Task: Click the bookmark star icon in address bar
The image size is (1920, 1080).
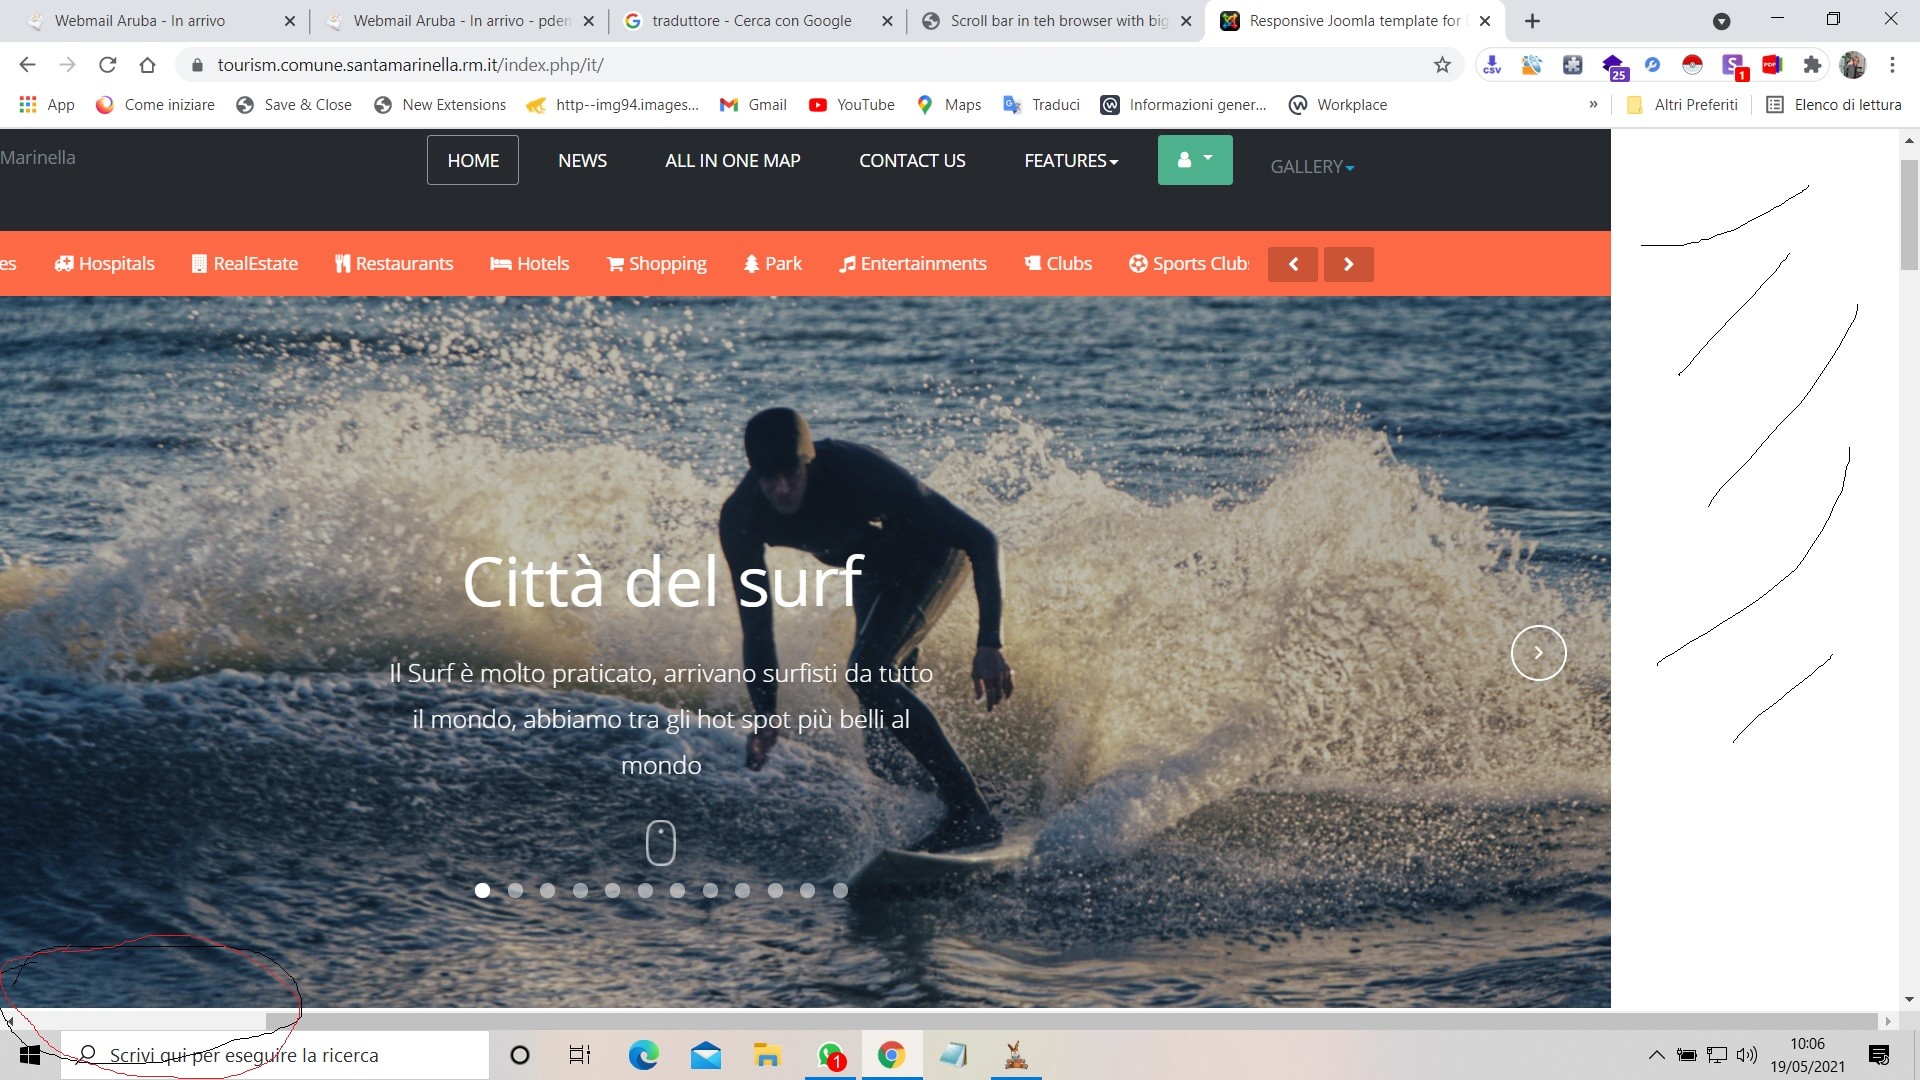Action: point(1442,65)
